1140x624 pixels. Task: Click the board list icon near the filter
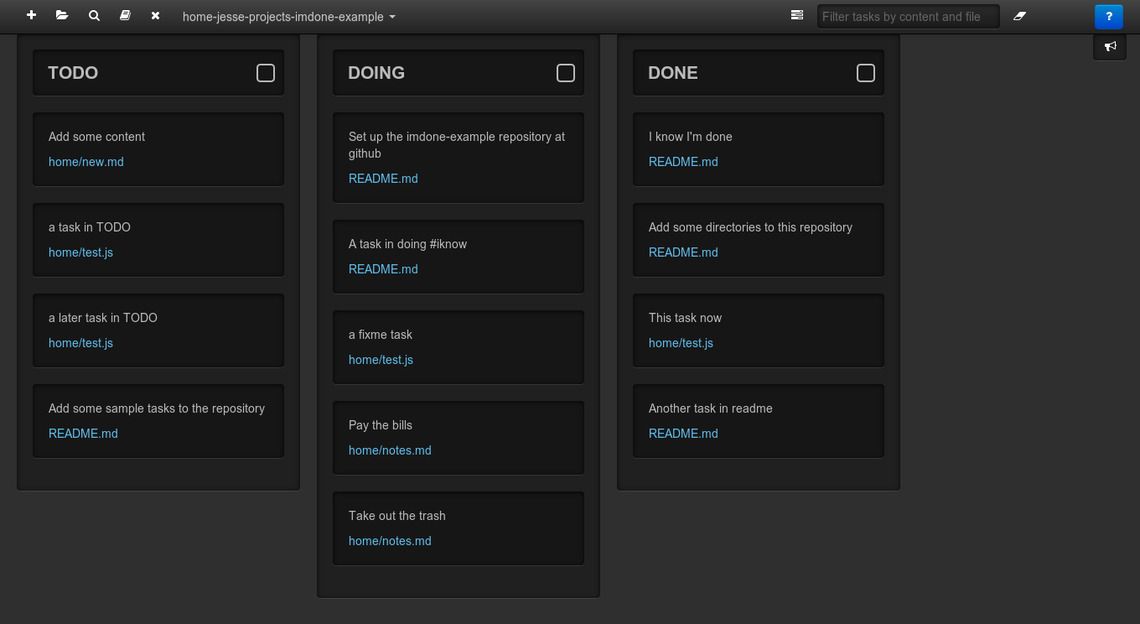click(x=796, y=15)
